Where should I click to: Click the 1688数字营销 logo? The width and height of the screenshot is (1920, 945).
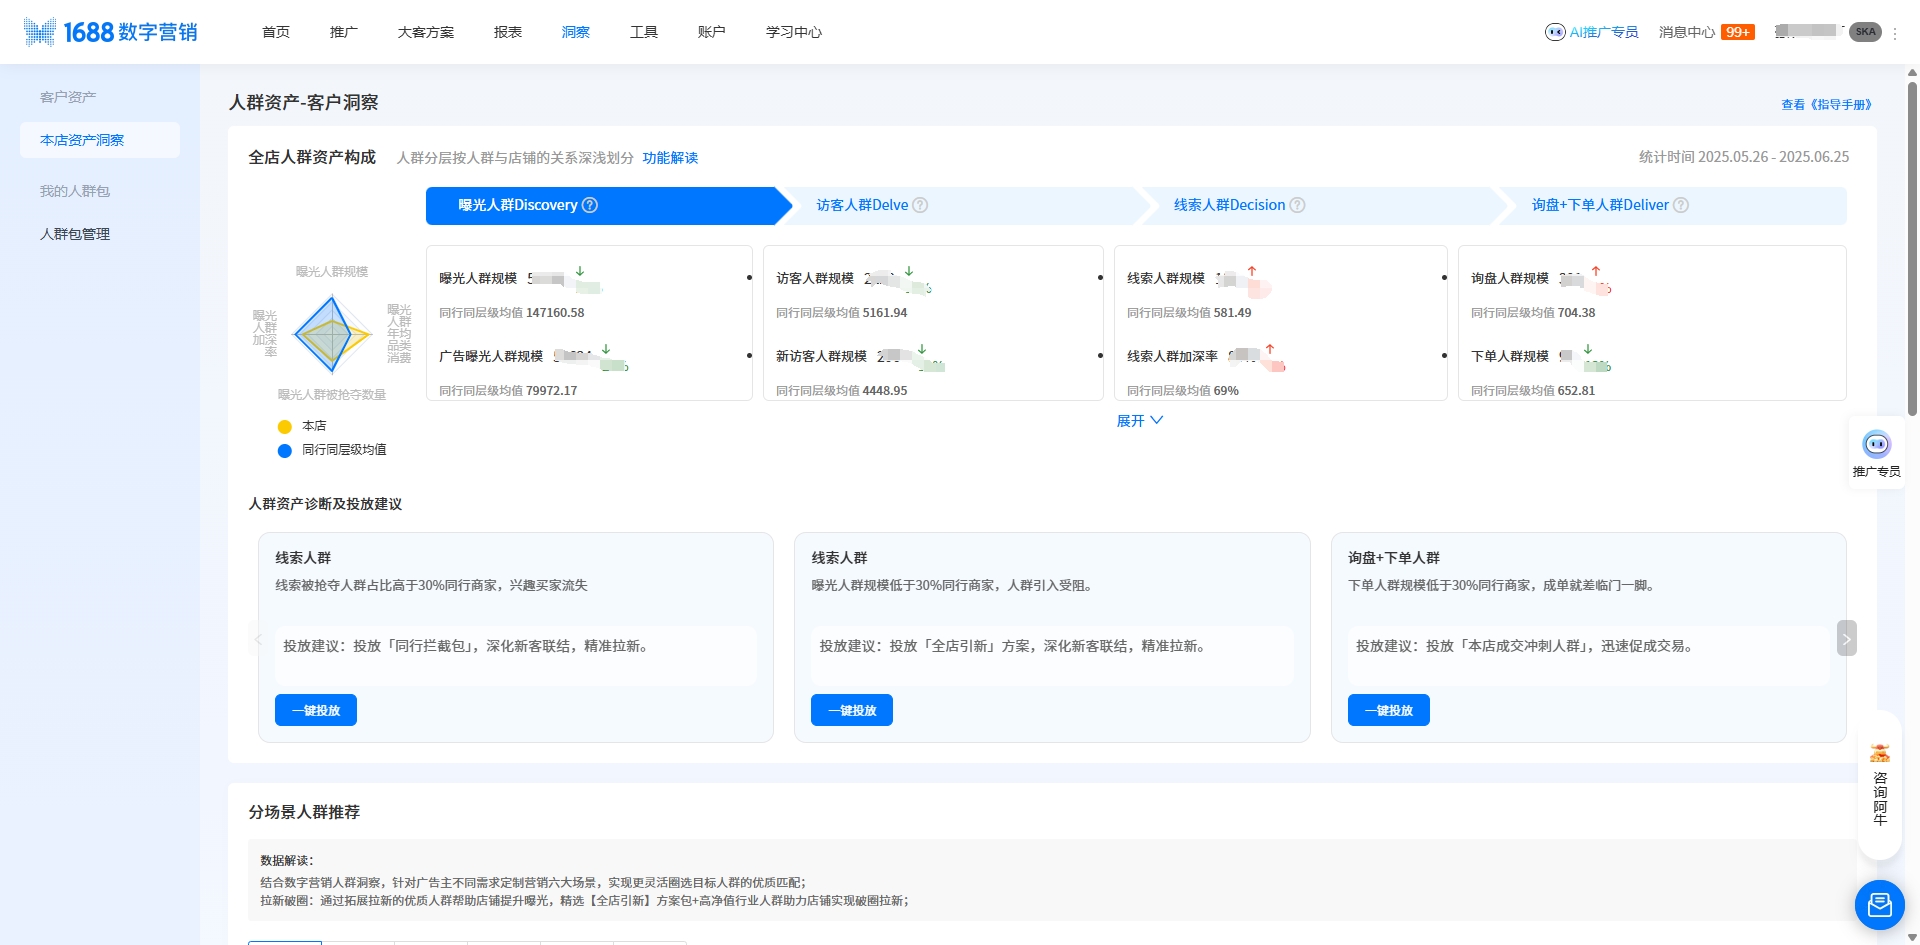pos(110,31)
